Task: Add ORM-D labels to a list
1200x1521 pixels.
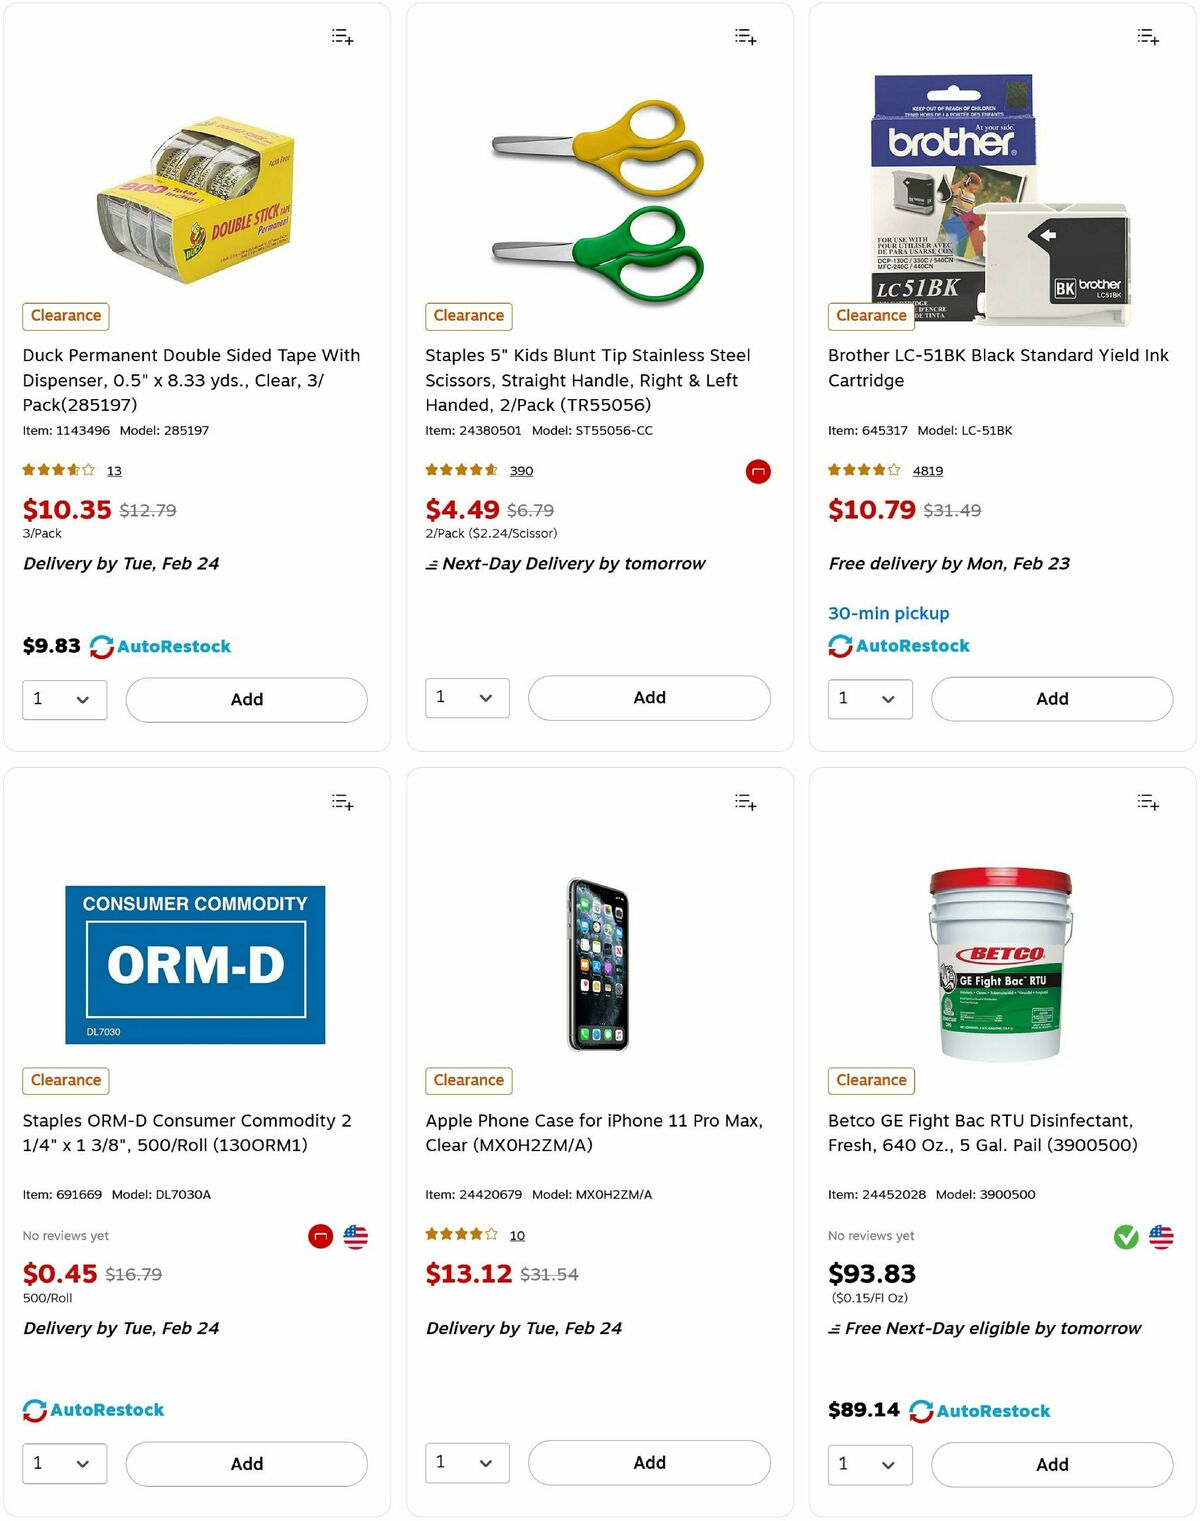Action: click(341, 801)
